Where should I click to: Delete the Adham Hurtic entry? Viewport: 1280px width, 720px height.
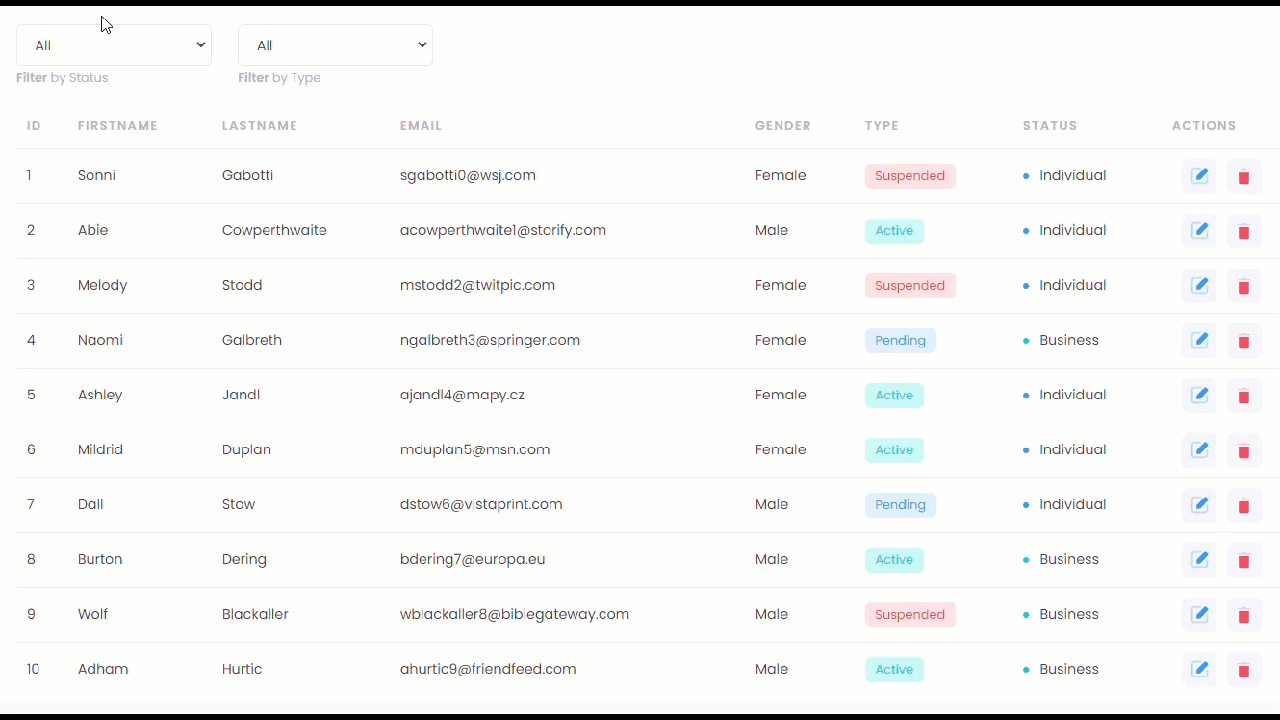[1244, 670]
